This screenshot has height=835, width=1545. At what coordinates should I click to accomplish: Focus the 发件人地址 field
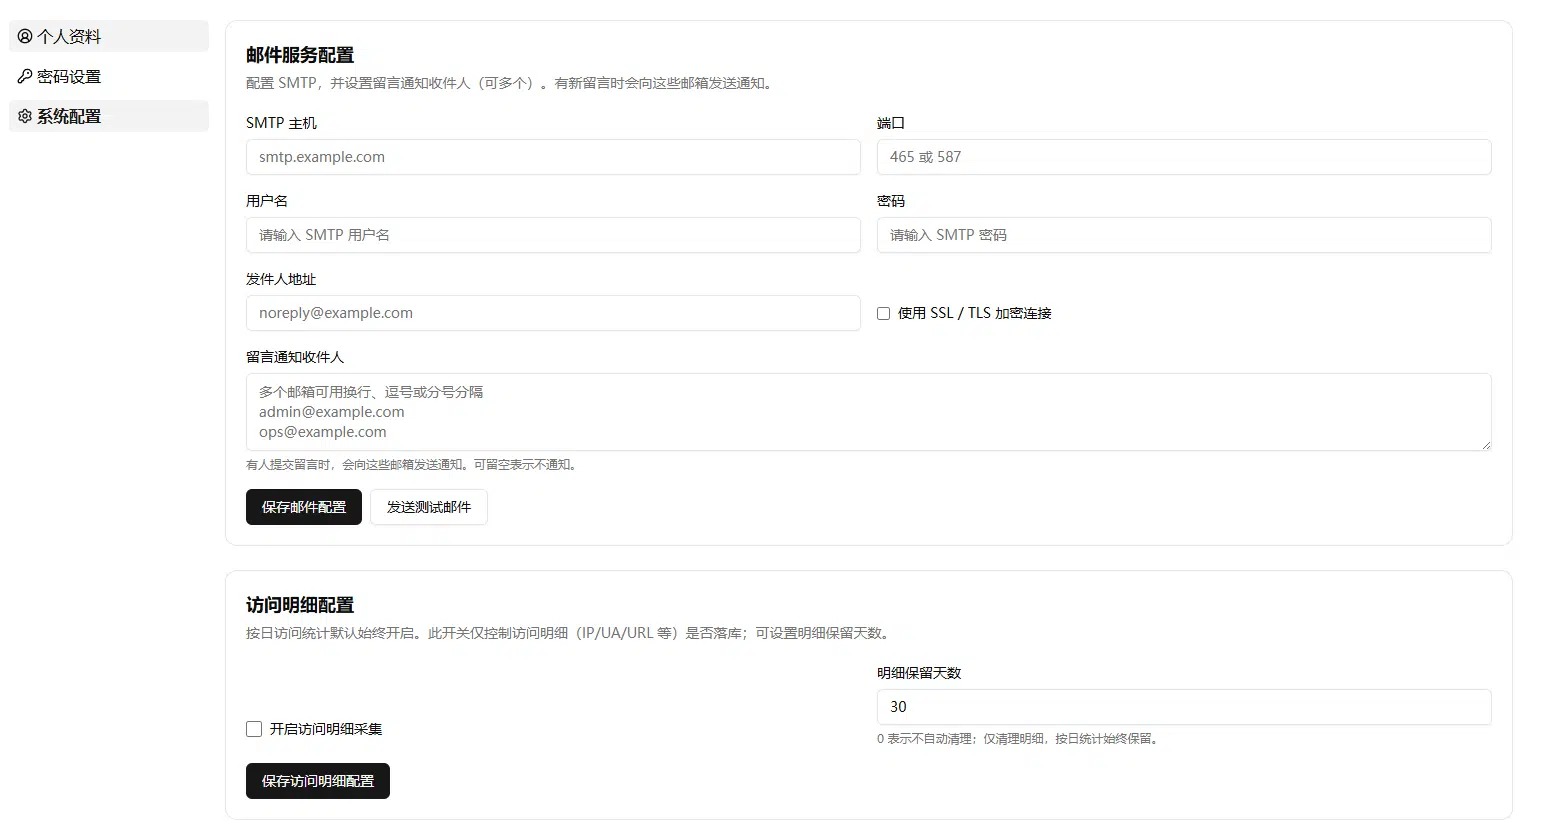[x=553, y=313]
